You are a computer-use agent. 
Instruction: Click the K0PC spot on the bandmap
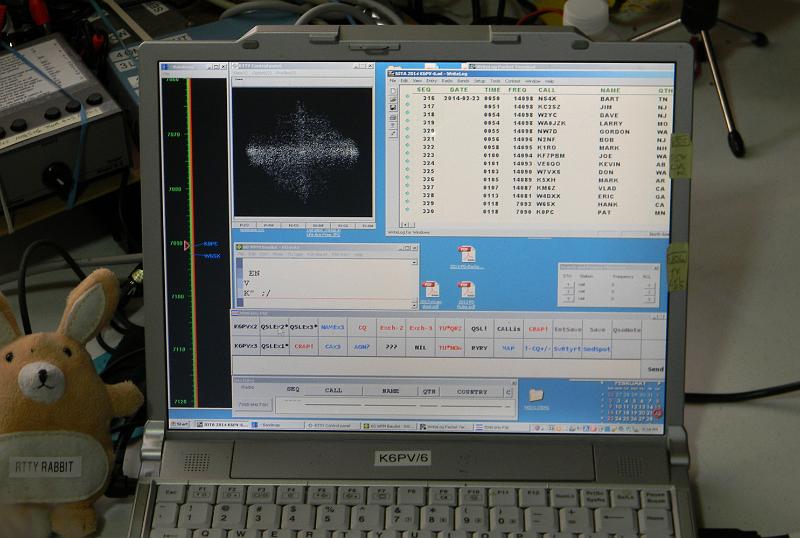[211, 244]
